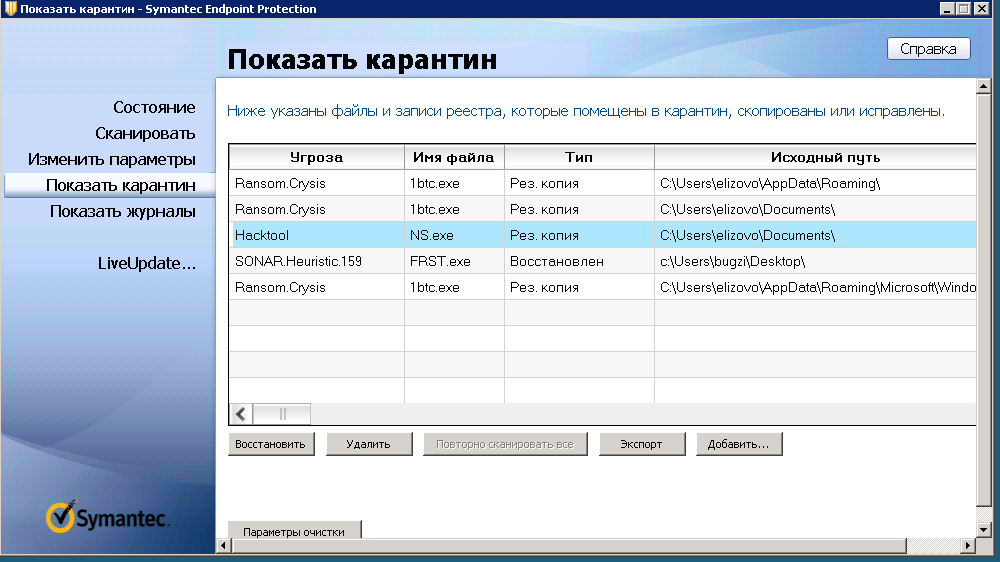1000x562 pixels.
Task: Close the Symantec window
Action: tap(982, 9)
